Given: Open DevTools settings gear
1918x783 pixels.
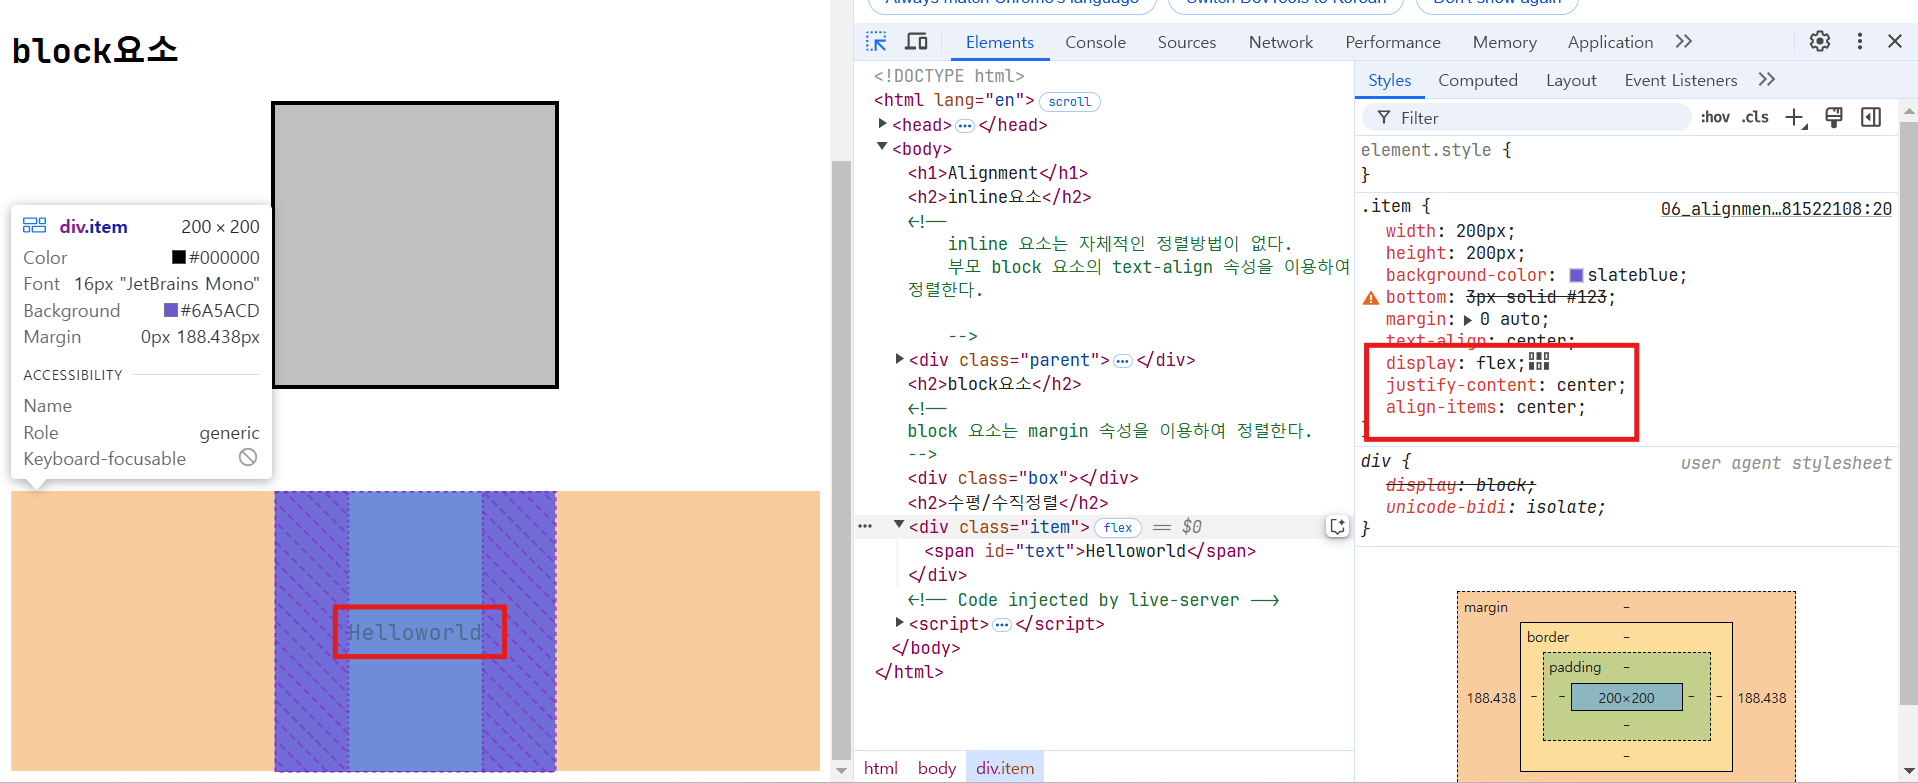Looking at the screenshot, I should point(1820,41).
